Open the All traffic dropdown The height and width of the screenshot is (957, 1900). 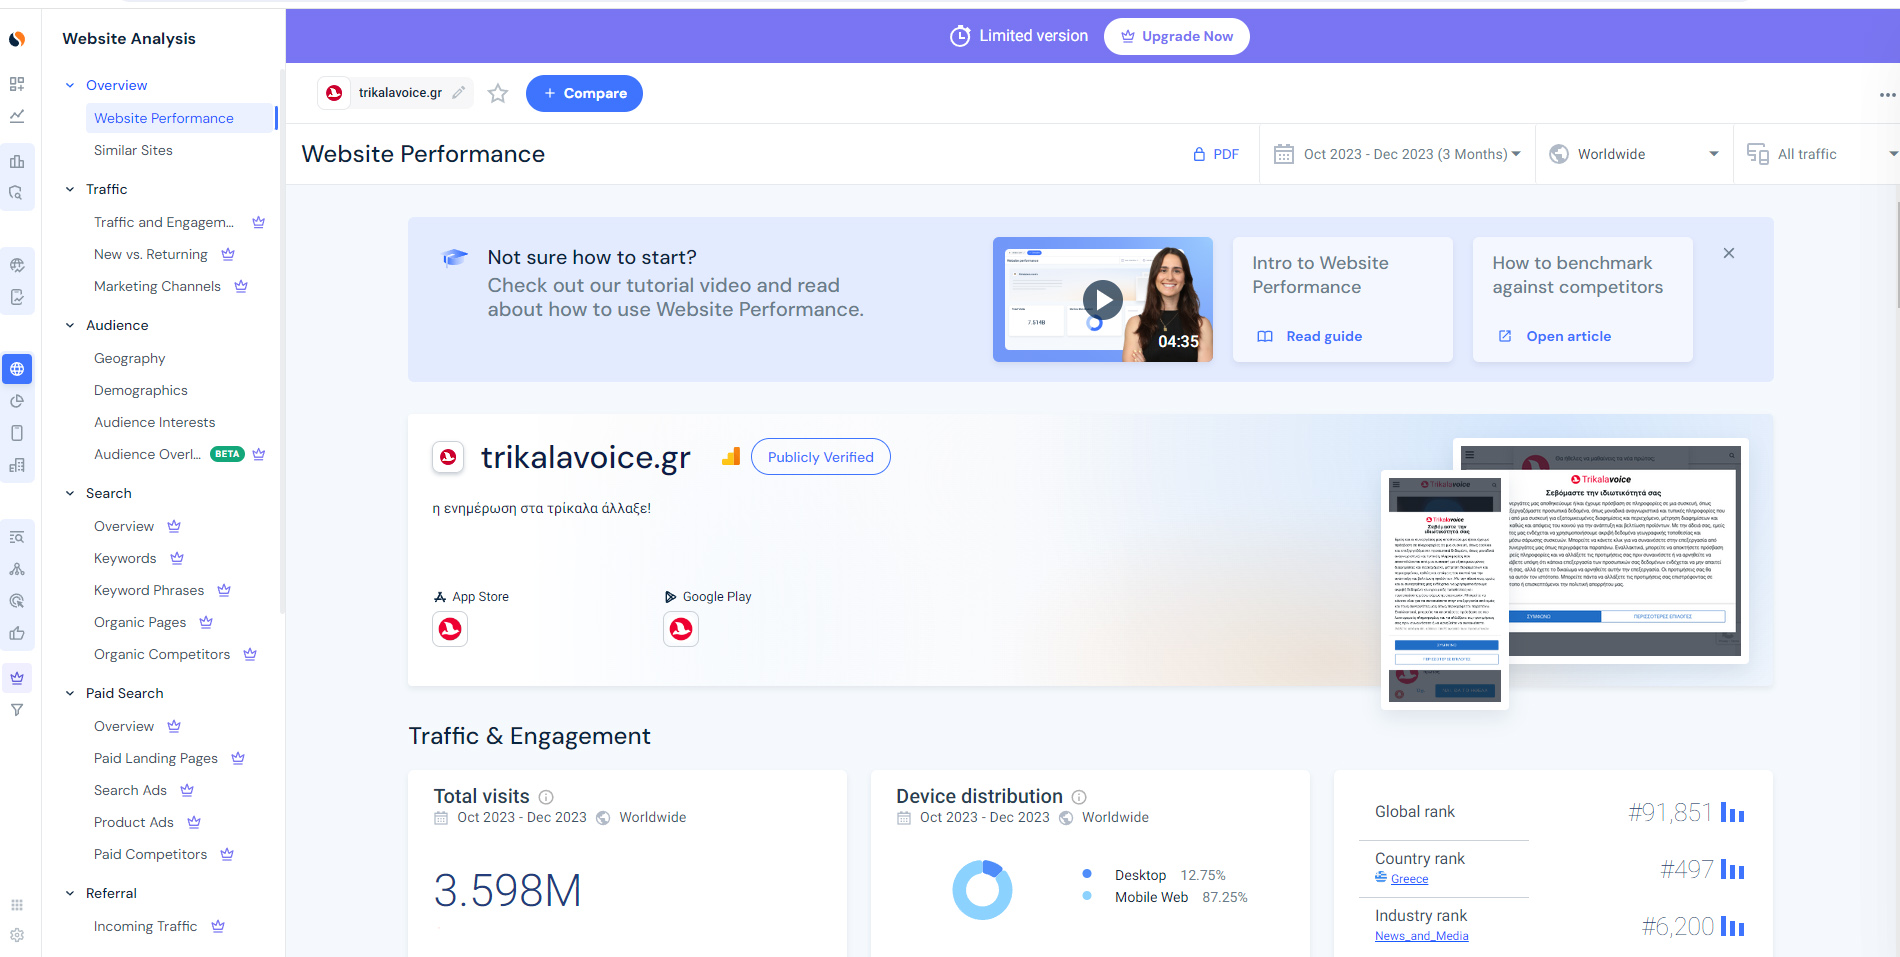pos(1820,154)
